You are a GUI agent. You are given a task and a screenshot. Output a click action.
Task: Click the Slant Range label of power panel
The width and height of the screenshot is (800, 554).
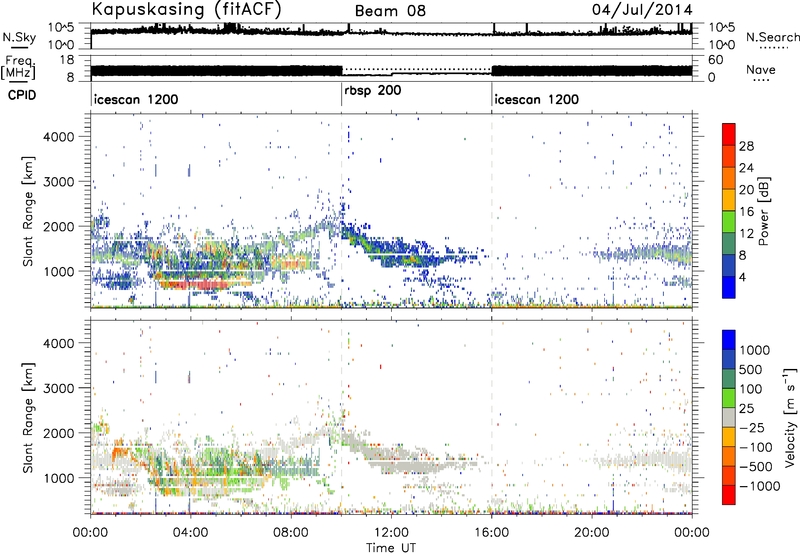(x=28, y=211)
